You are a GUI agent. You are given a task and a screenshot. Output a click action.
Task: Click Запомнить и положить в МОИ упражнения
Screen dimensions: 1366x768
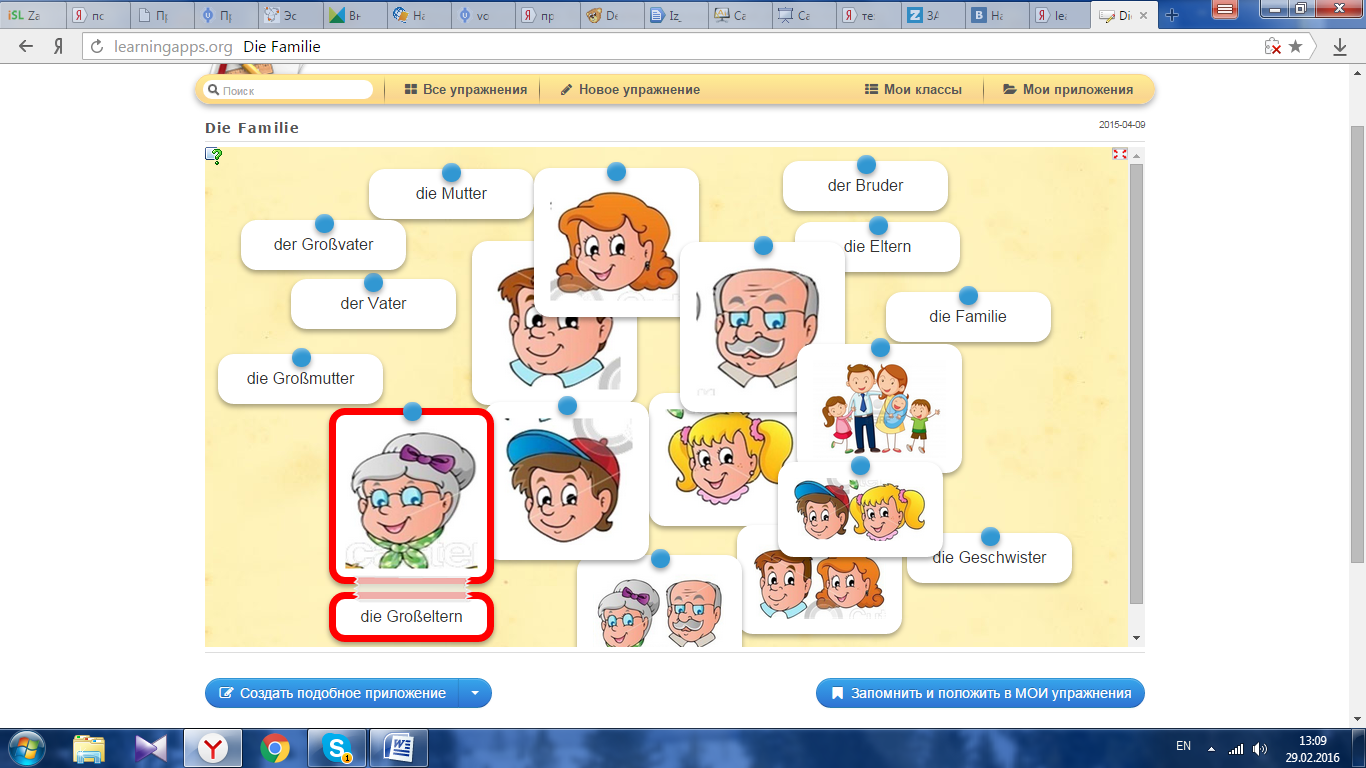pyautogui.click(x=980, y=693)
